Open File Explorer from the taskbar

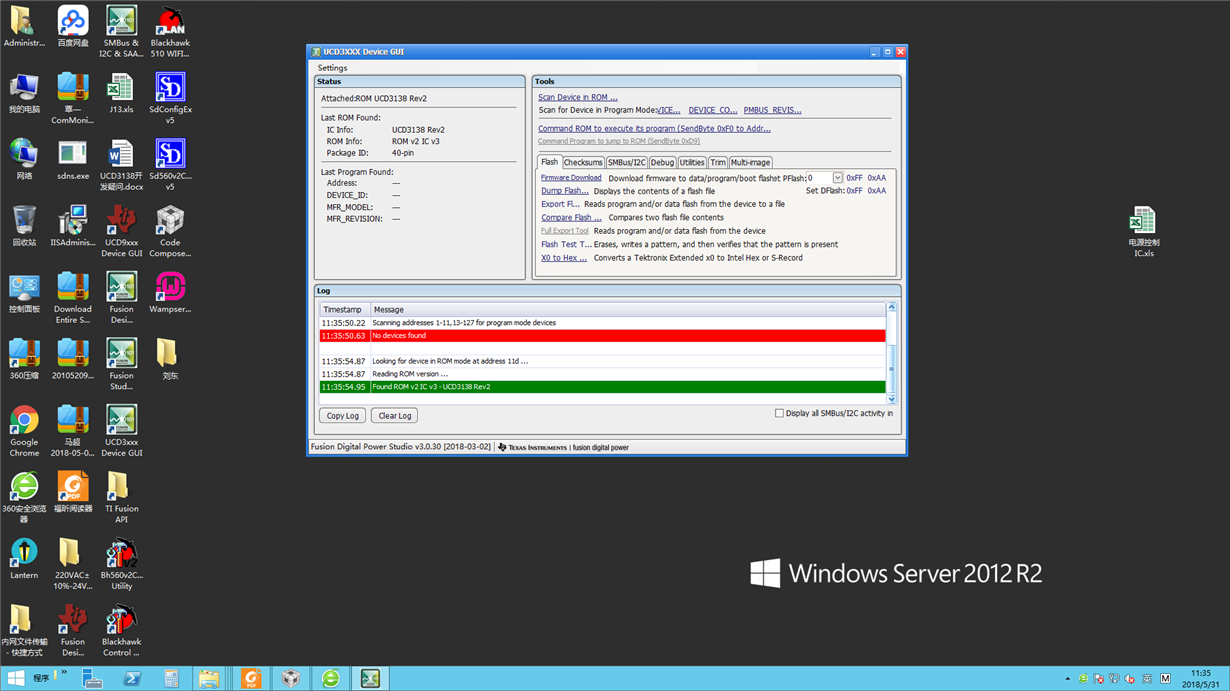[x=209, y=678]
